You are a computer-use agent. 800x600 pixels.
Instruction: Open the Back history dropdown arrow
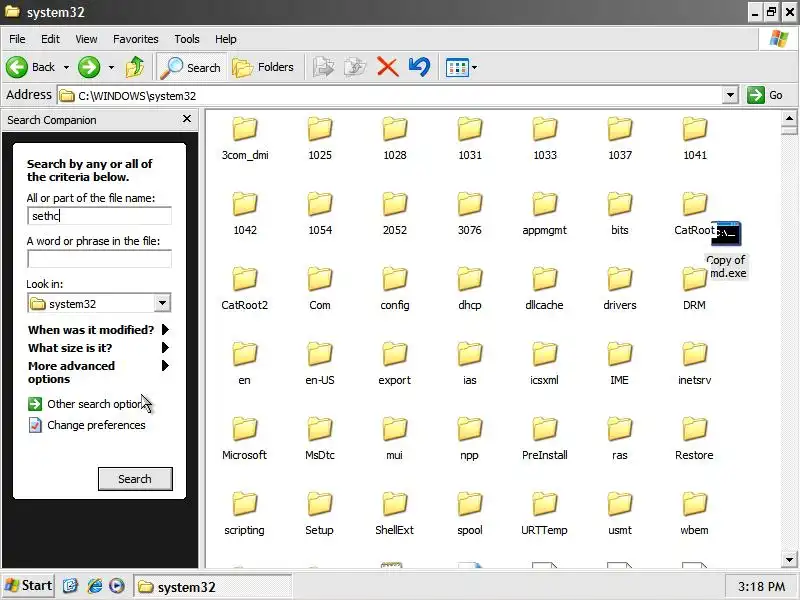[x=66, y=67]
